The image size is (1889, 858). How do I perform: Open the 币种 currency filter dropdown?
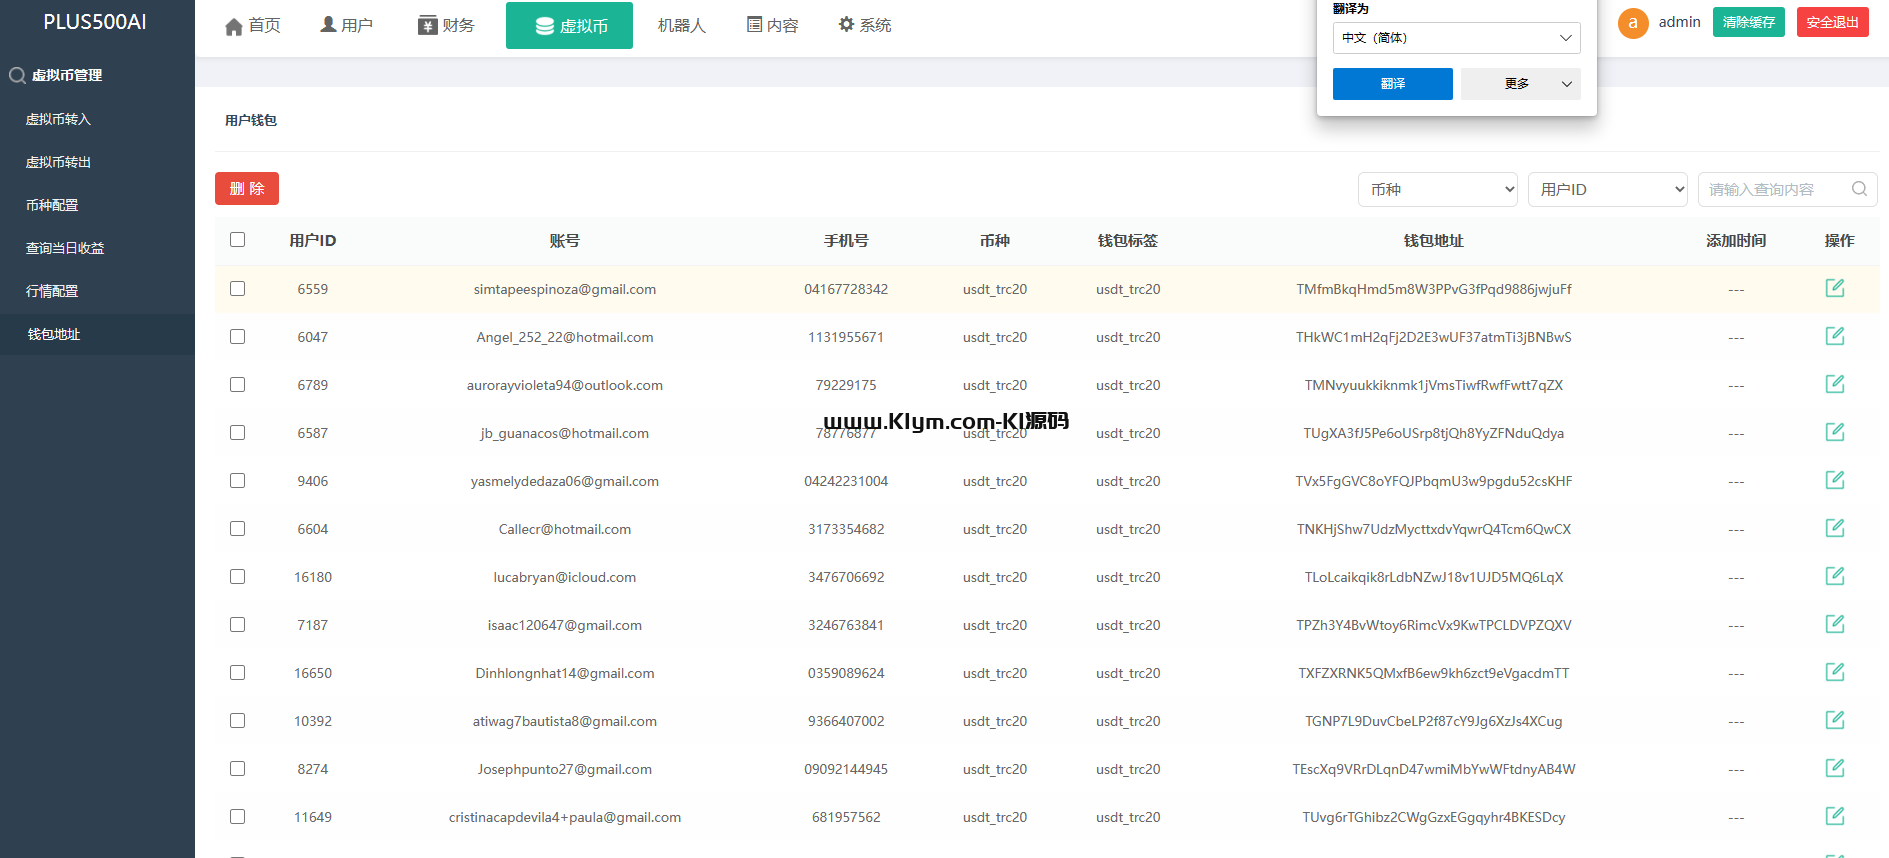click(x=1437, y=189)
